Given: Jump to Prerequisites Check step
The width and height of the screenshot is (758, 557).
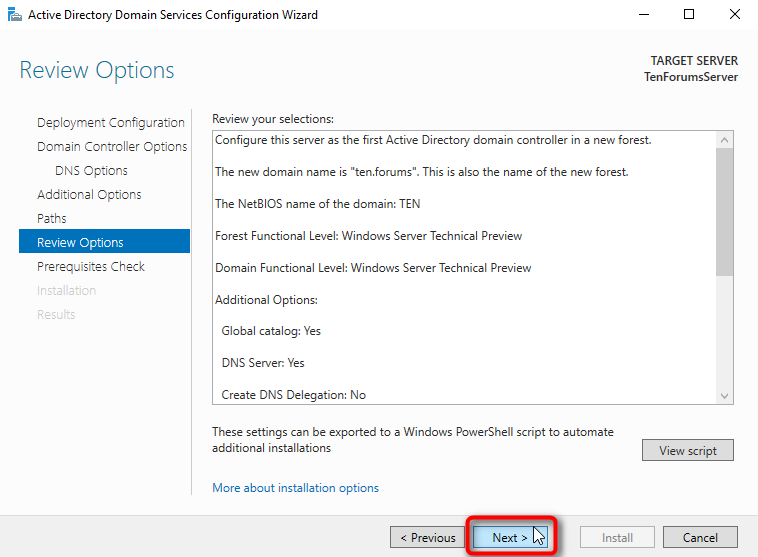Looking at the screenshot, I should 90,266.
